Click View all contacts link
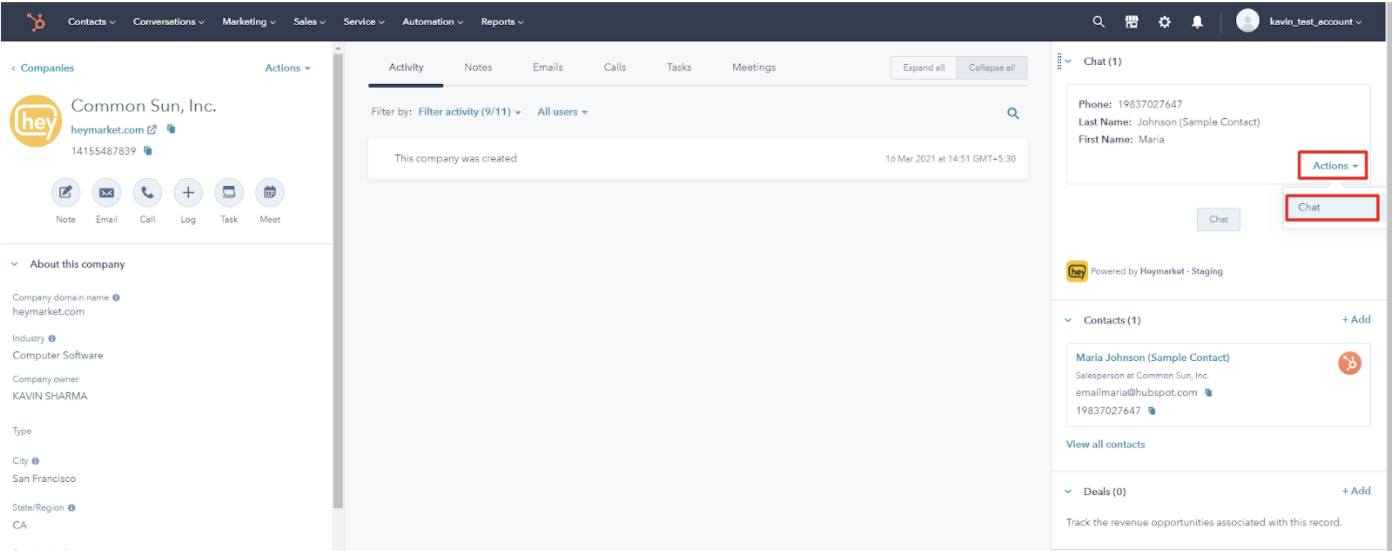Viewport: 1392px width, 551px height. point(1106,444)
